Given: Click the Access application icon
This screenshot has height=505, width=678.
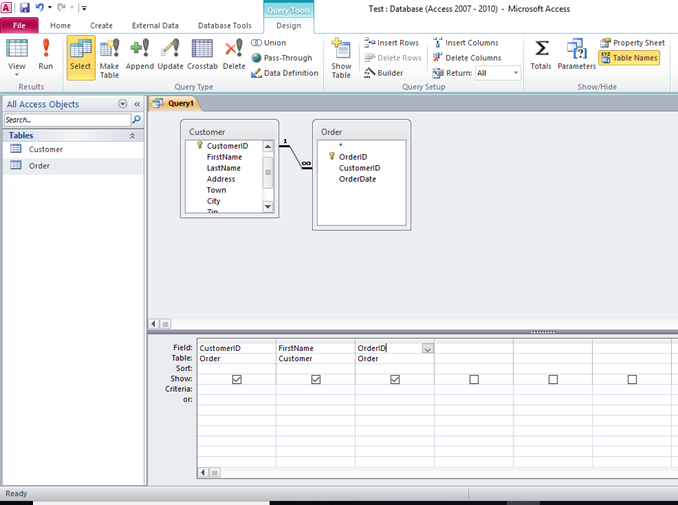Looking at the screenshot, I should click(x=6, y=7).
